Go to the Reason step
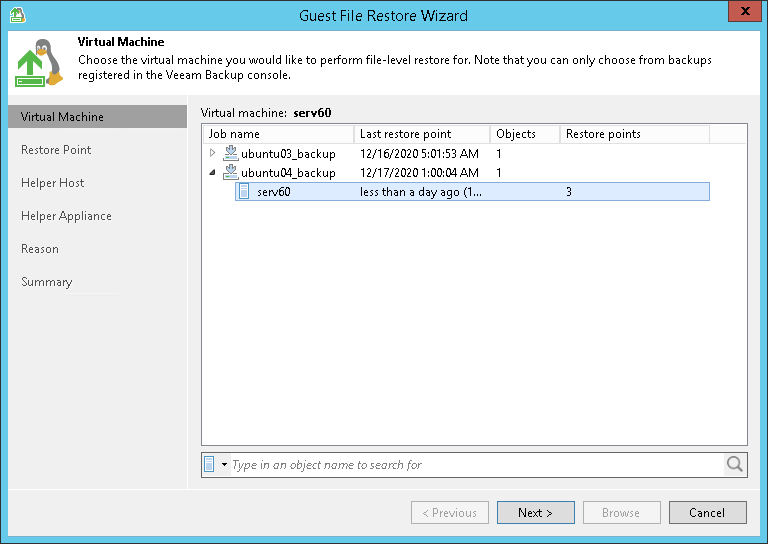This screenshot has width=768, height=544. click(x=40, y=249)
